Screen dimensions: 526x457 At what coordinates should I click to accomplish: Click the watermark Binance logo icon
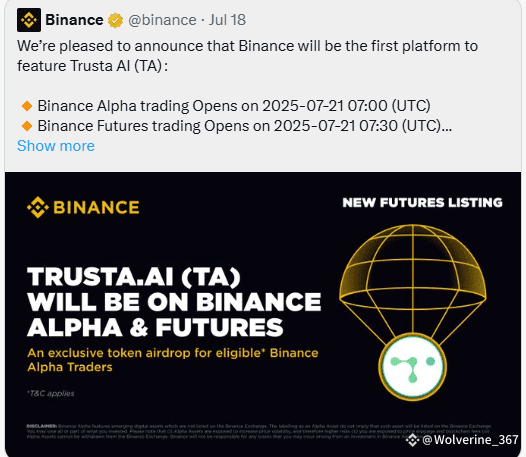click(413, 440)
